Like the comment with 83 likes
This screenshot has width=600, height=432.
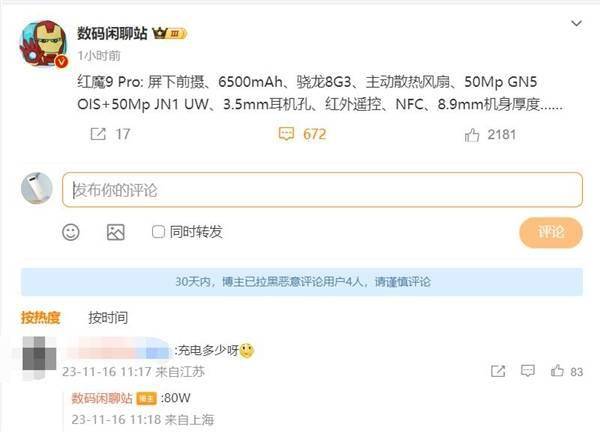(557, 370)
